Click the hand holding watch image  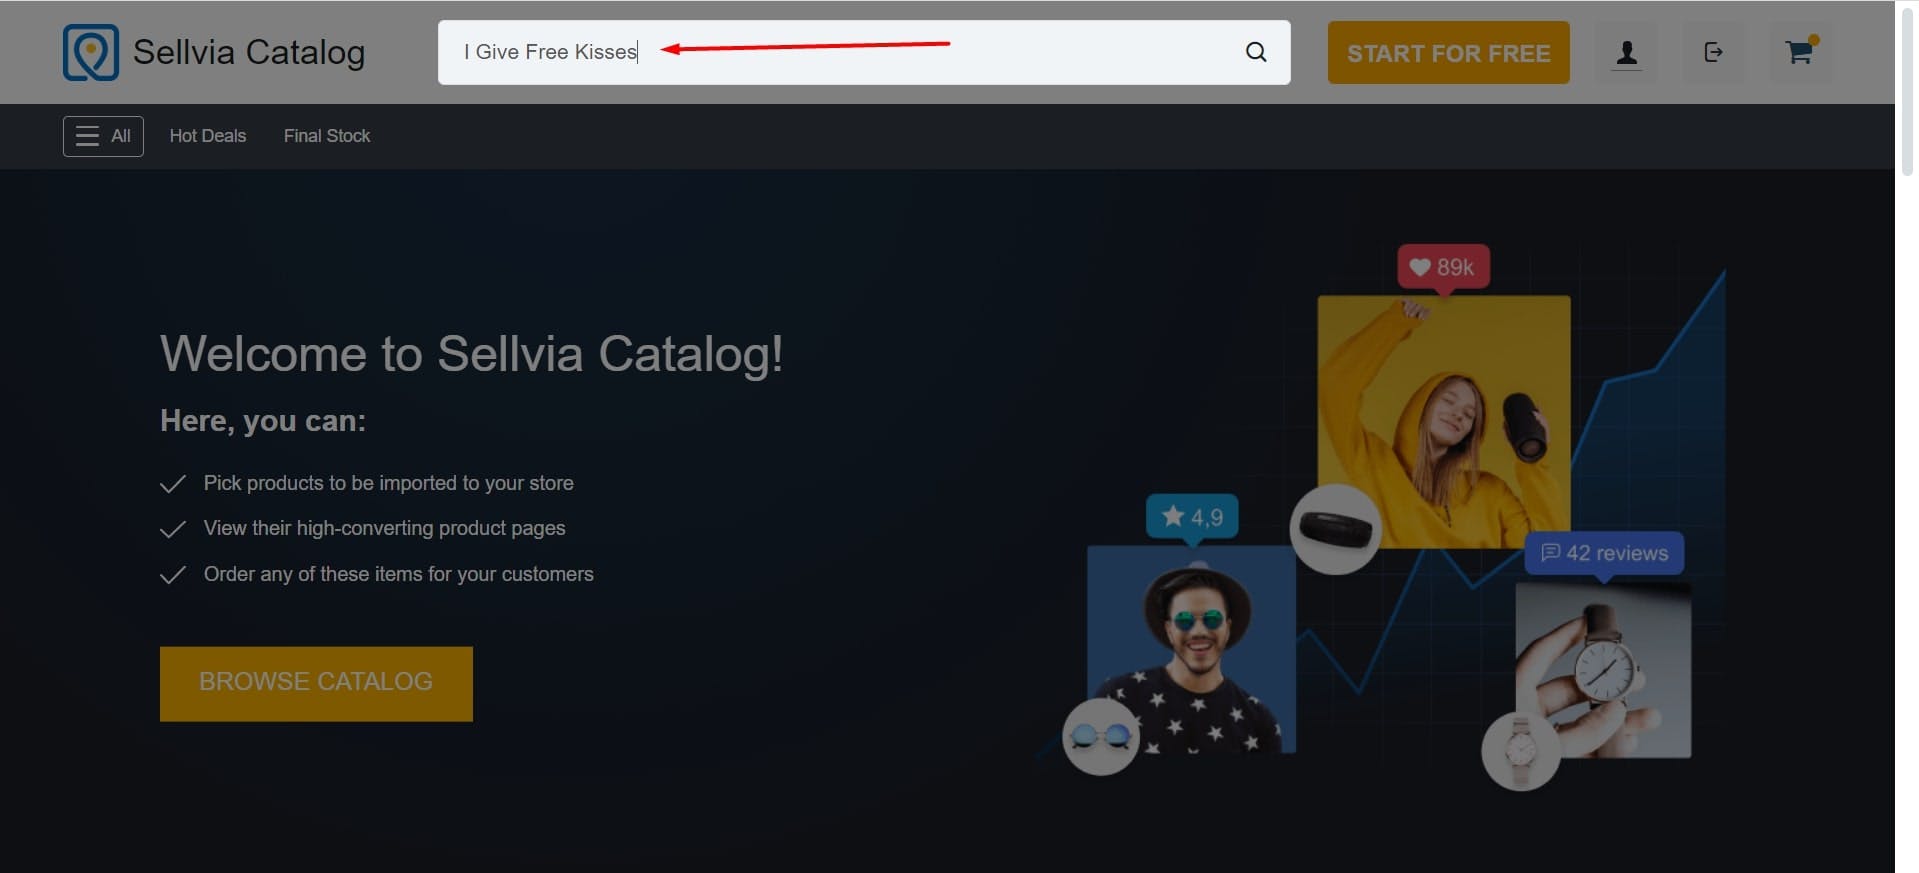tap(1603, 670)
